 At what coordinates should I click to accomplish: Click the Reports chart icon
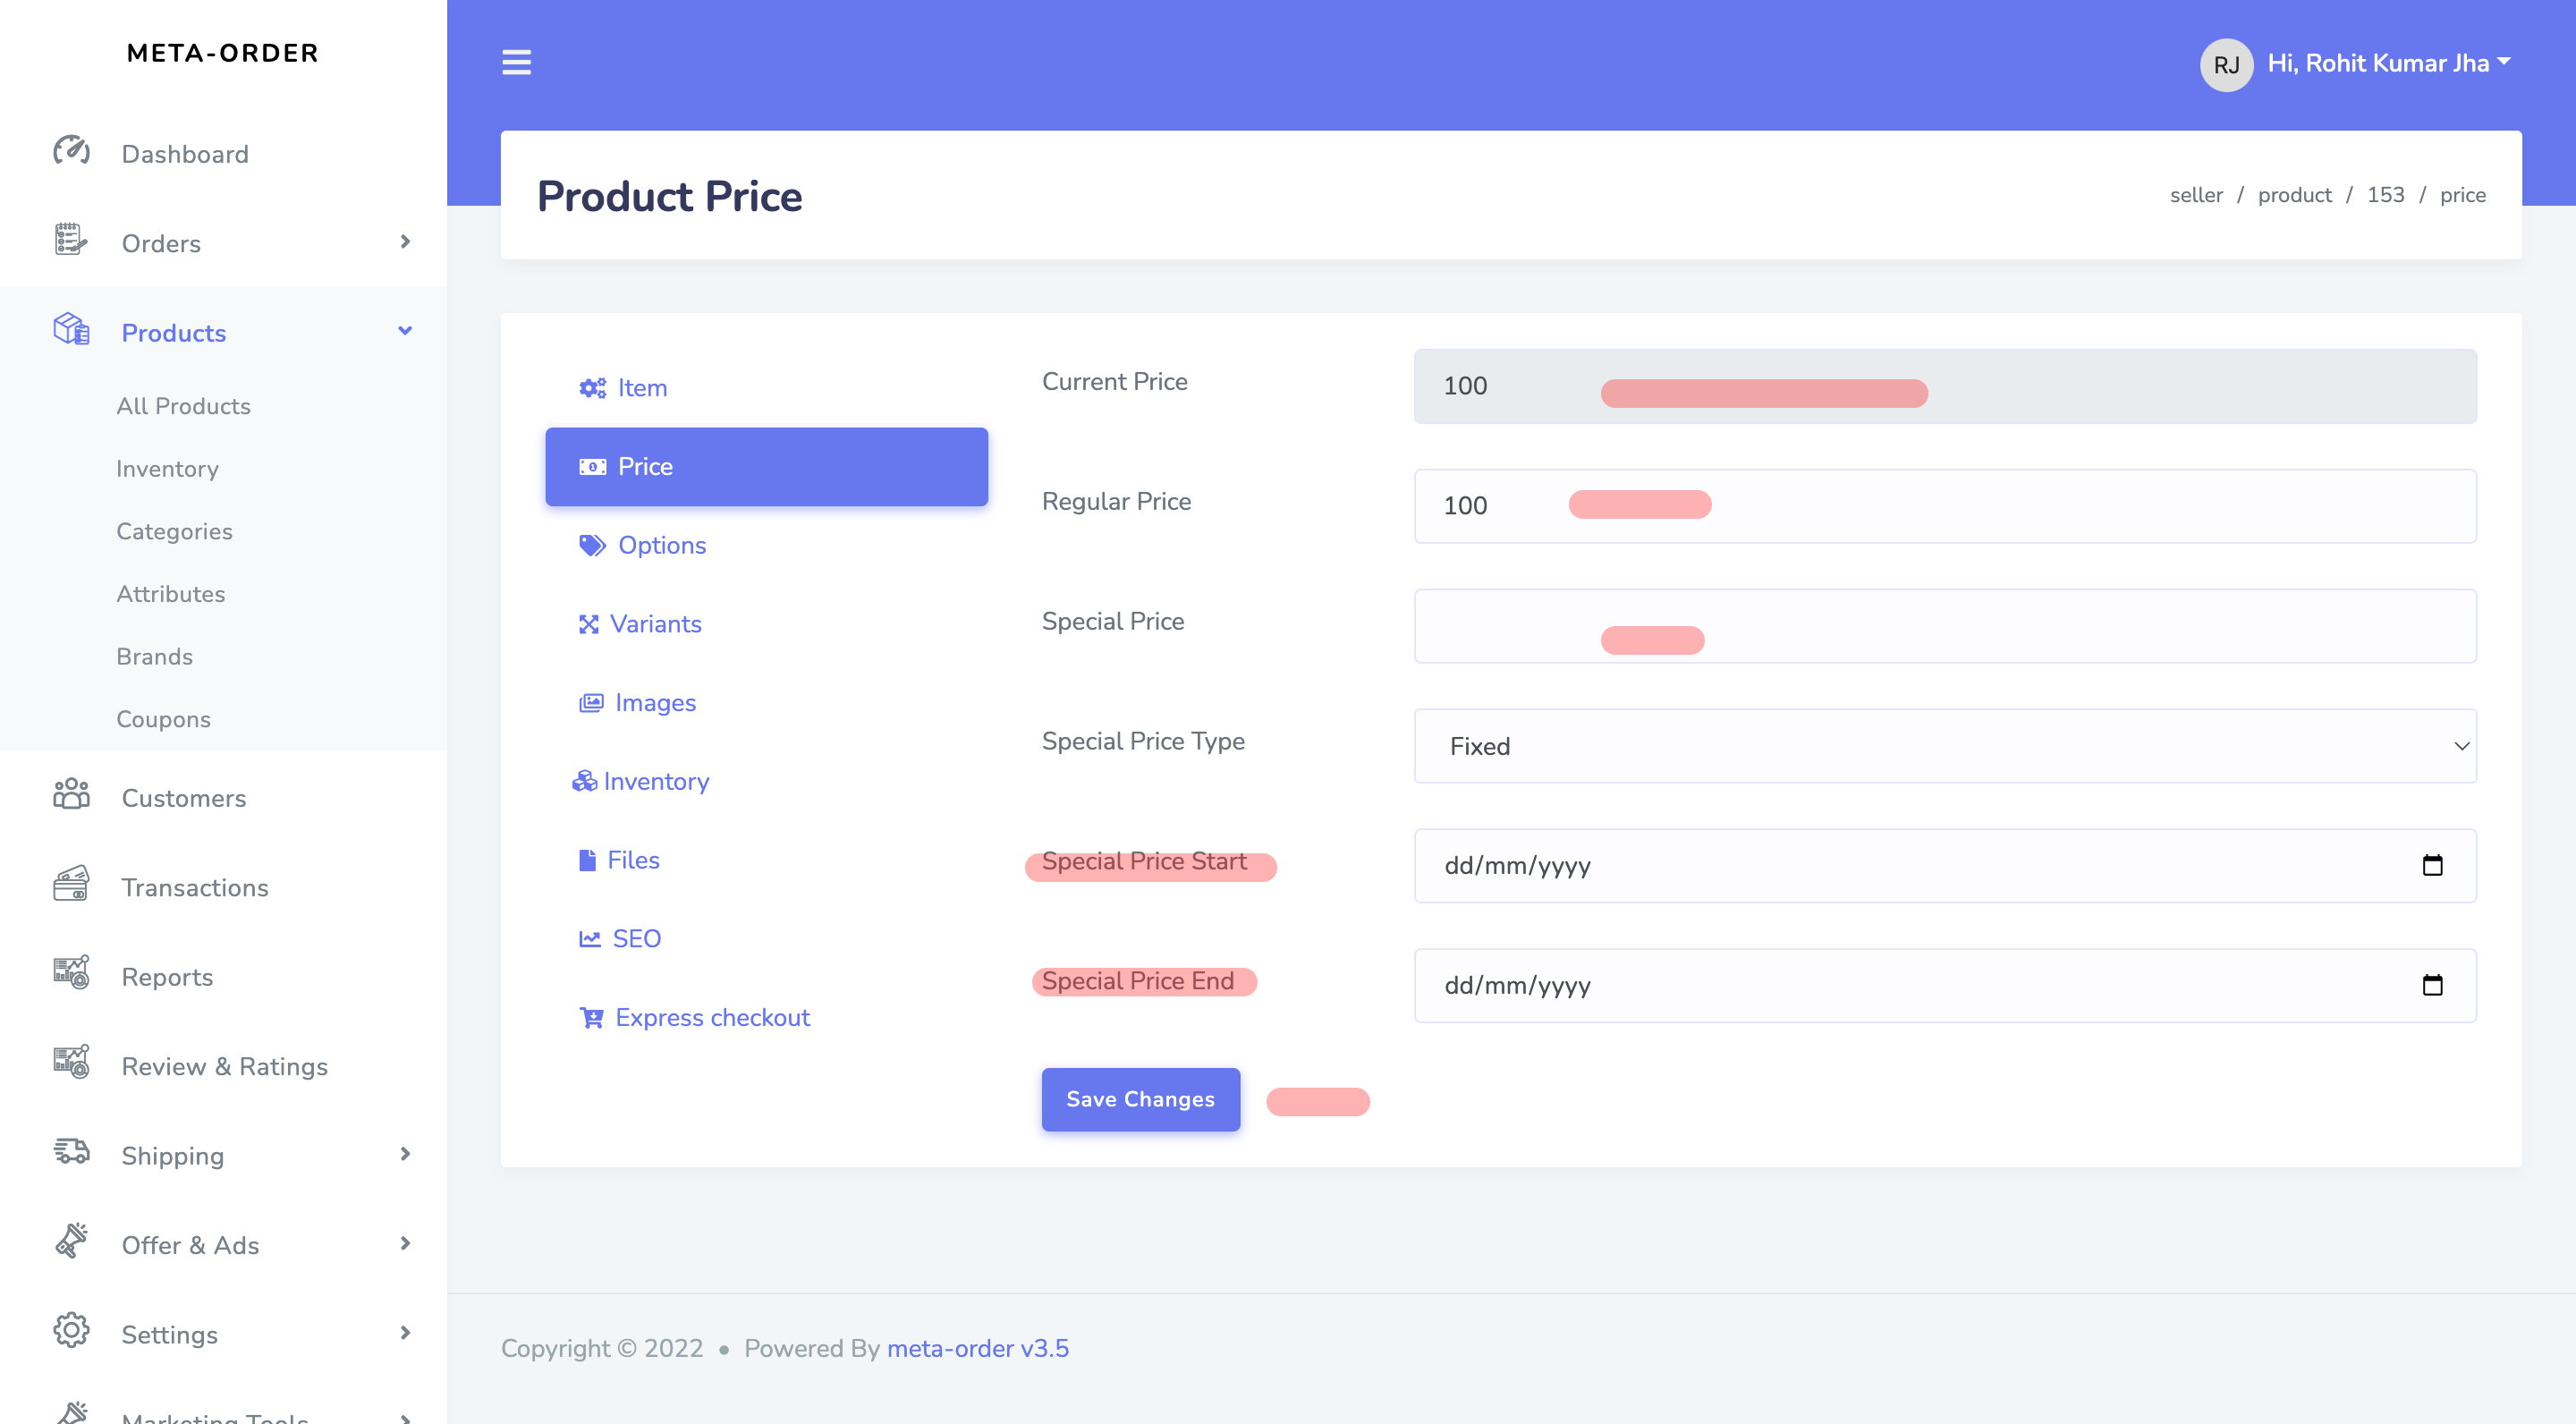(71, 974)
